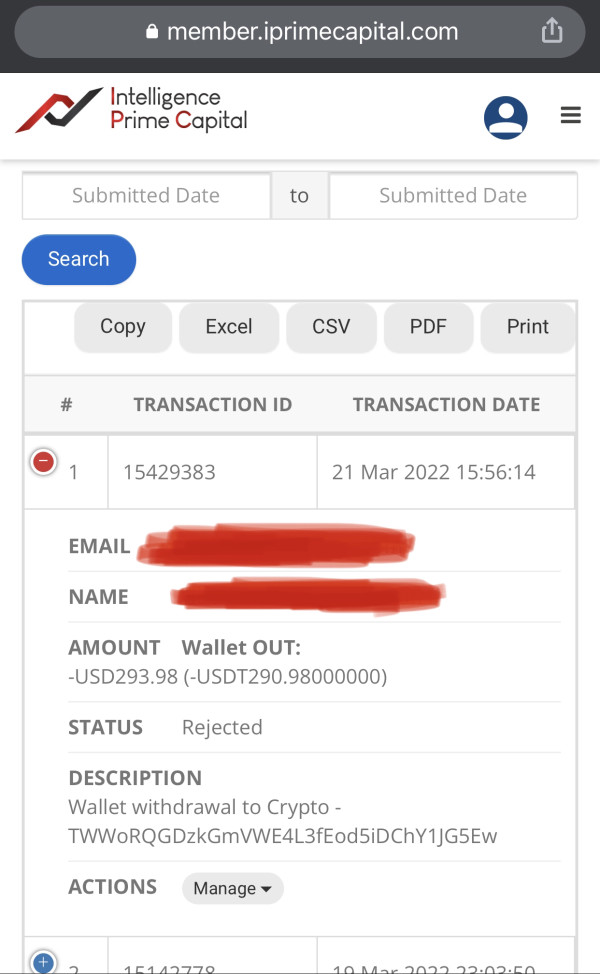Focus the start Submitted Date field
Screen dimensions: 600x974
click(x=146, y=196)
